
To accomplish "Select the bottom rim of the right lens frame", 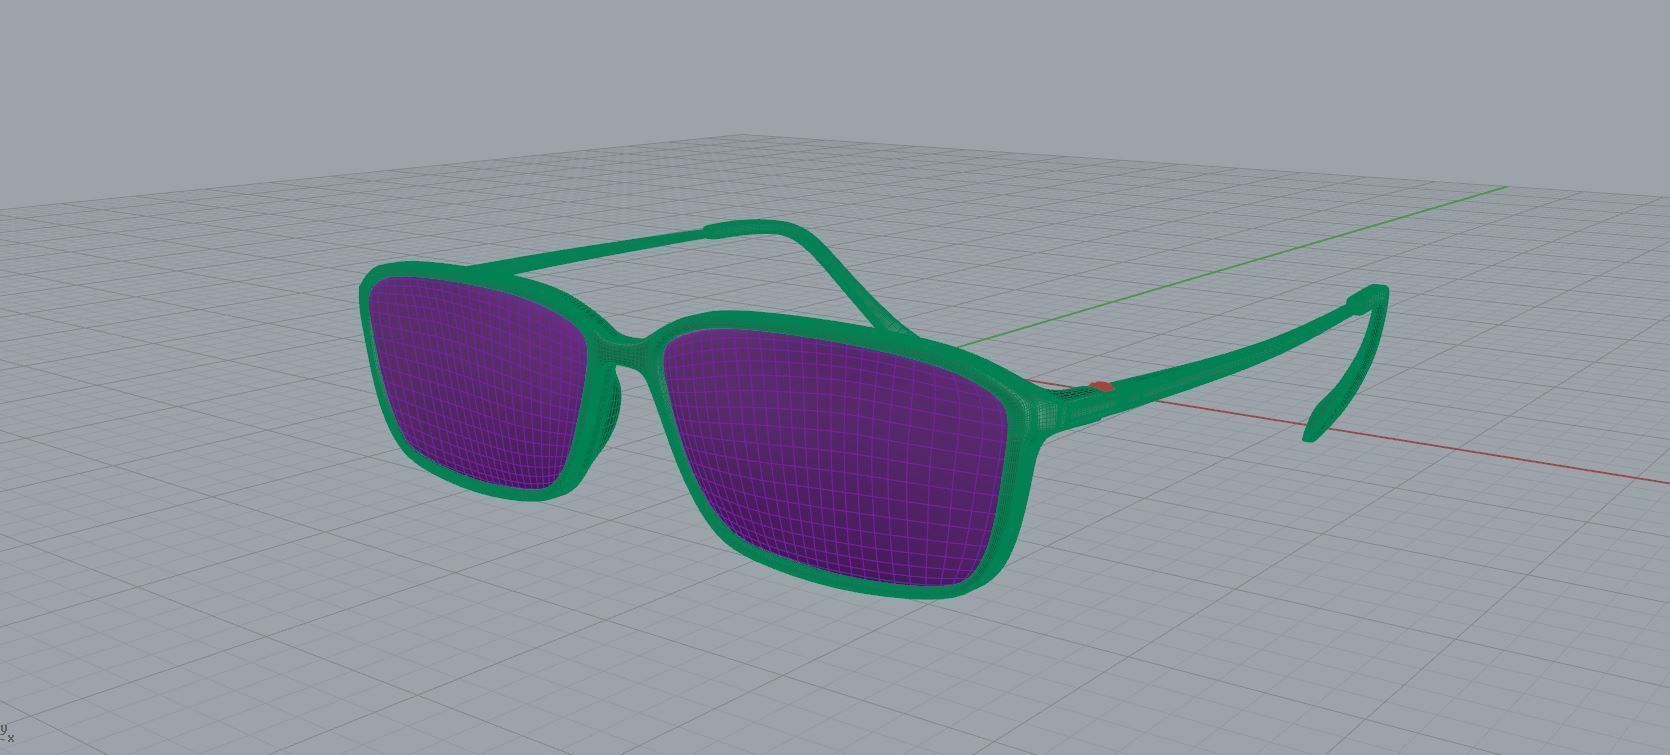I will 850,584.
